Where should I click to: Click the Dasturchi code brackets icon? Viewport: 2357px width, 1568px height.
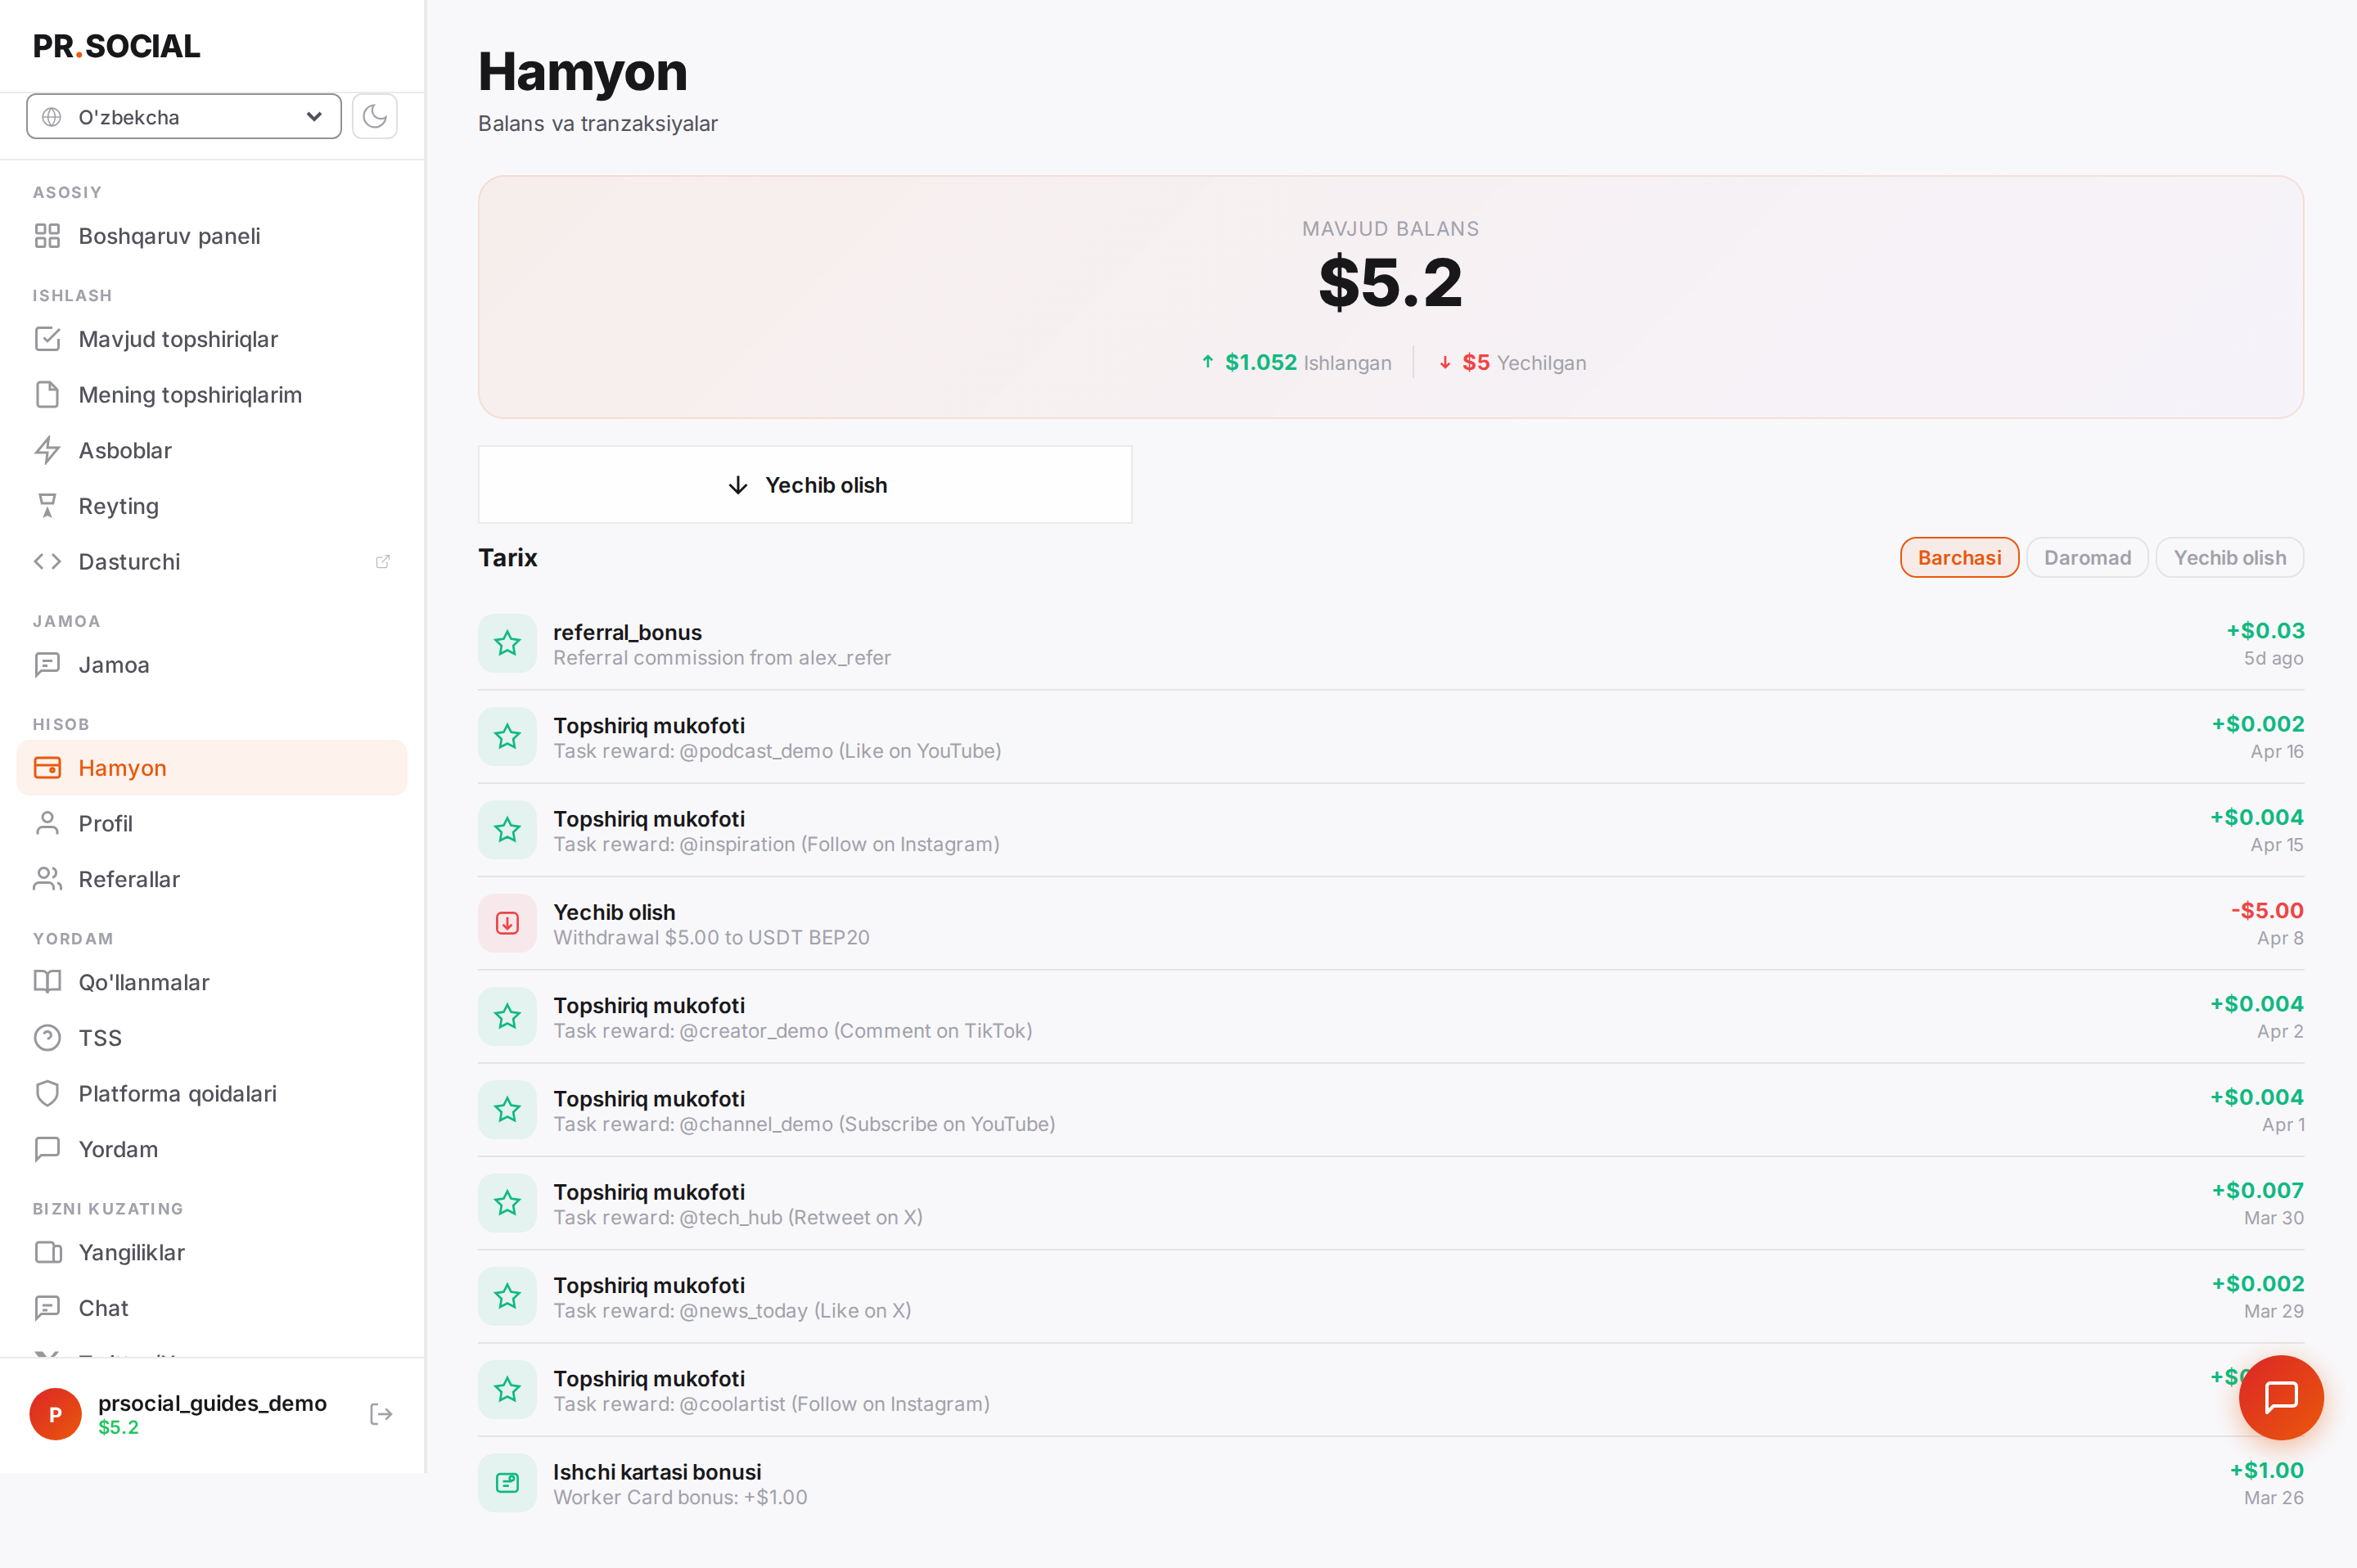(x=47, y=561)
